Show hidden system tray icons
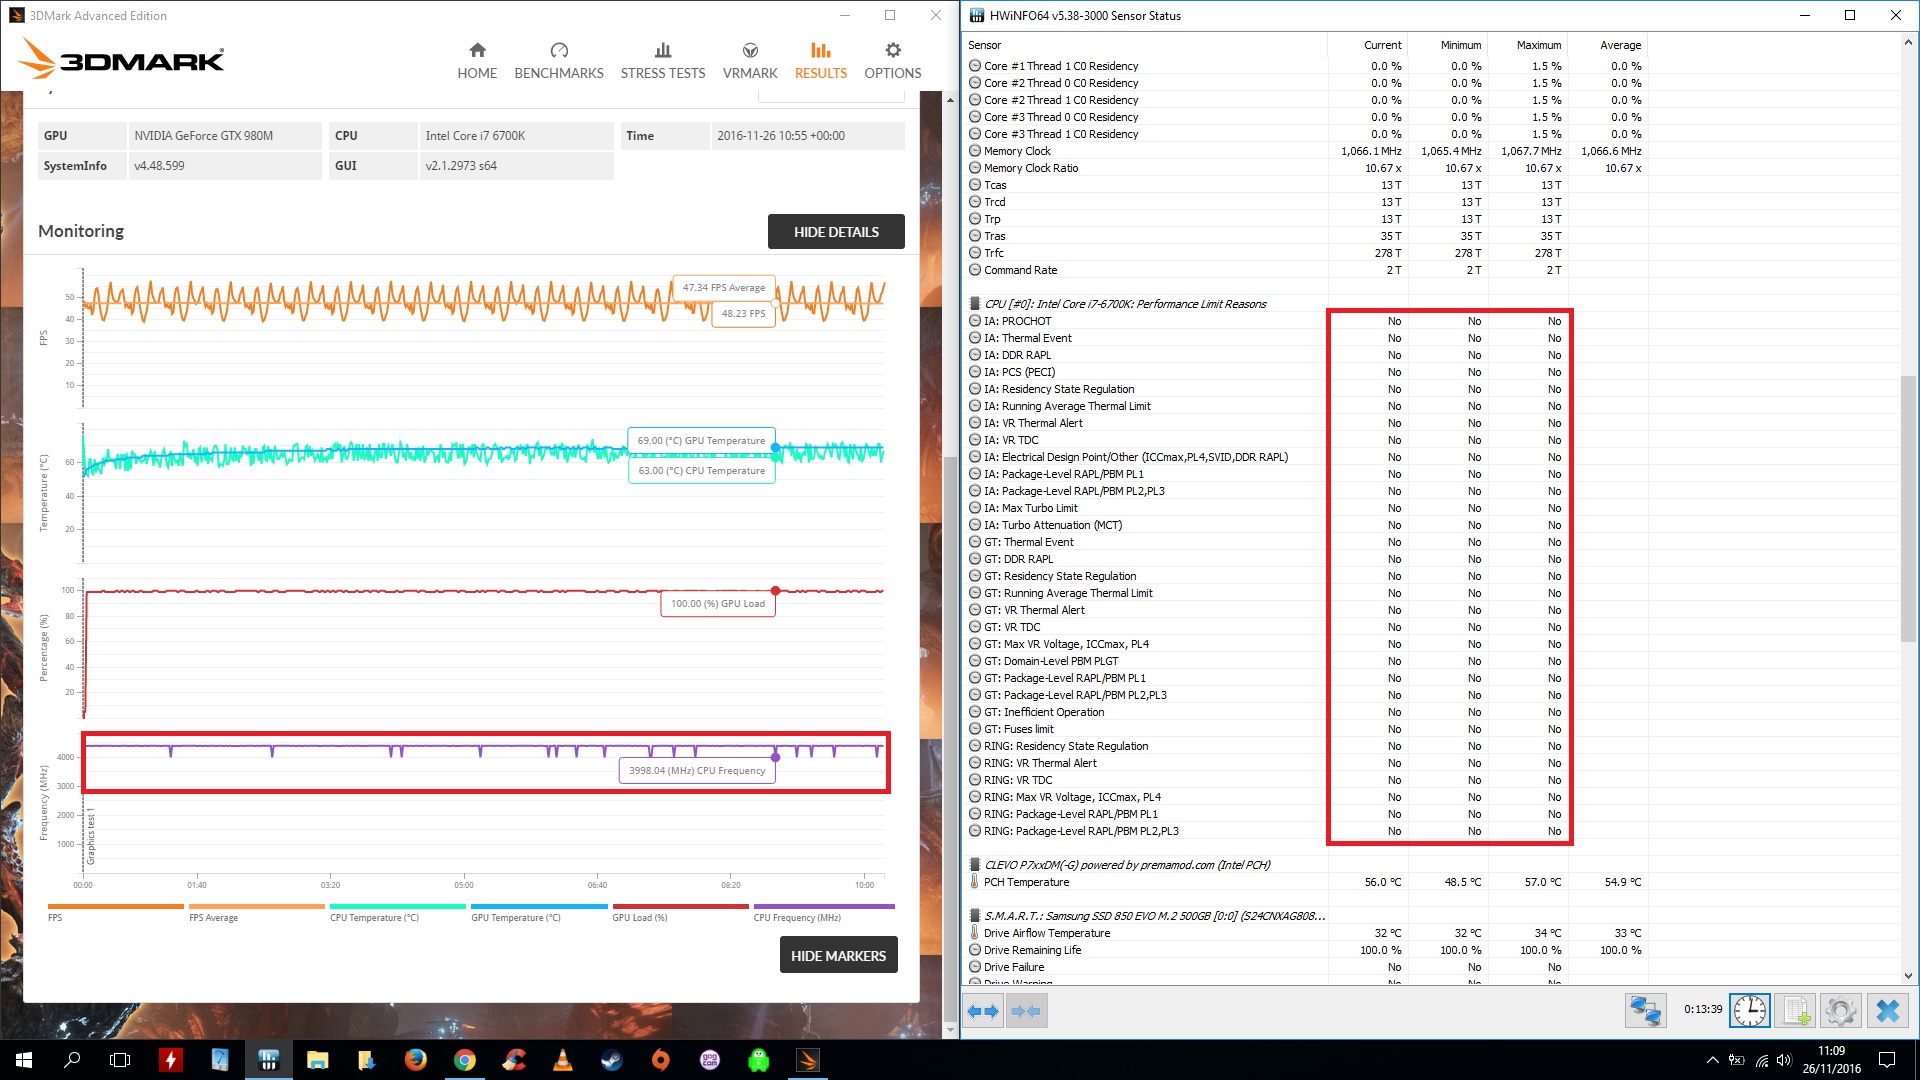Screen dimensions: 1920x1080 [x=1712, y=1060]
